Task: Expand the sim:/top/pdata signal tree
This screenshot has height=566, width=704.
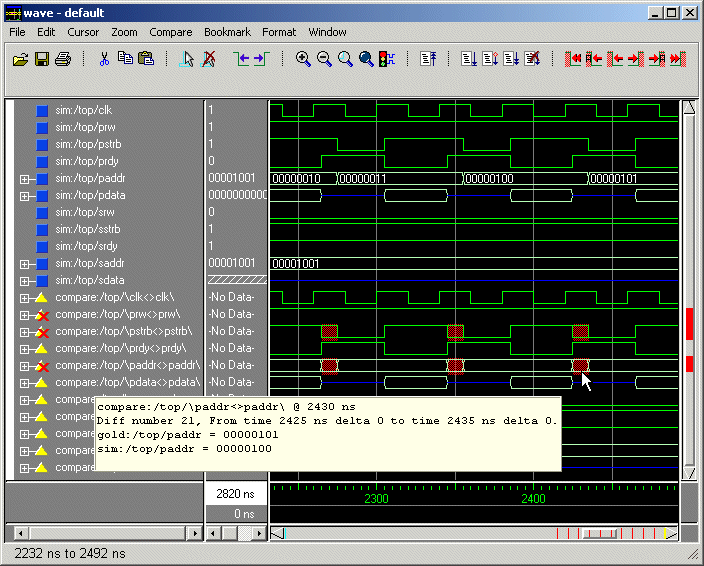Action: (x=25, y=196)
